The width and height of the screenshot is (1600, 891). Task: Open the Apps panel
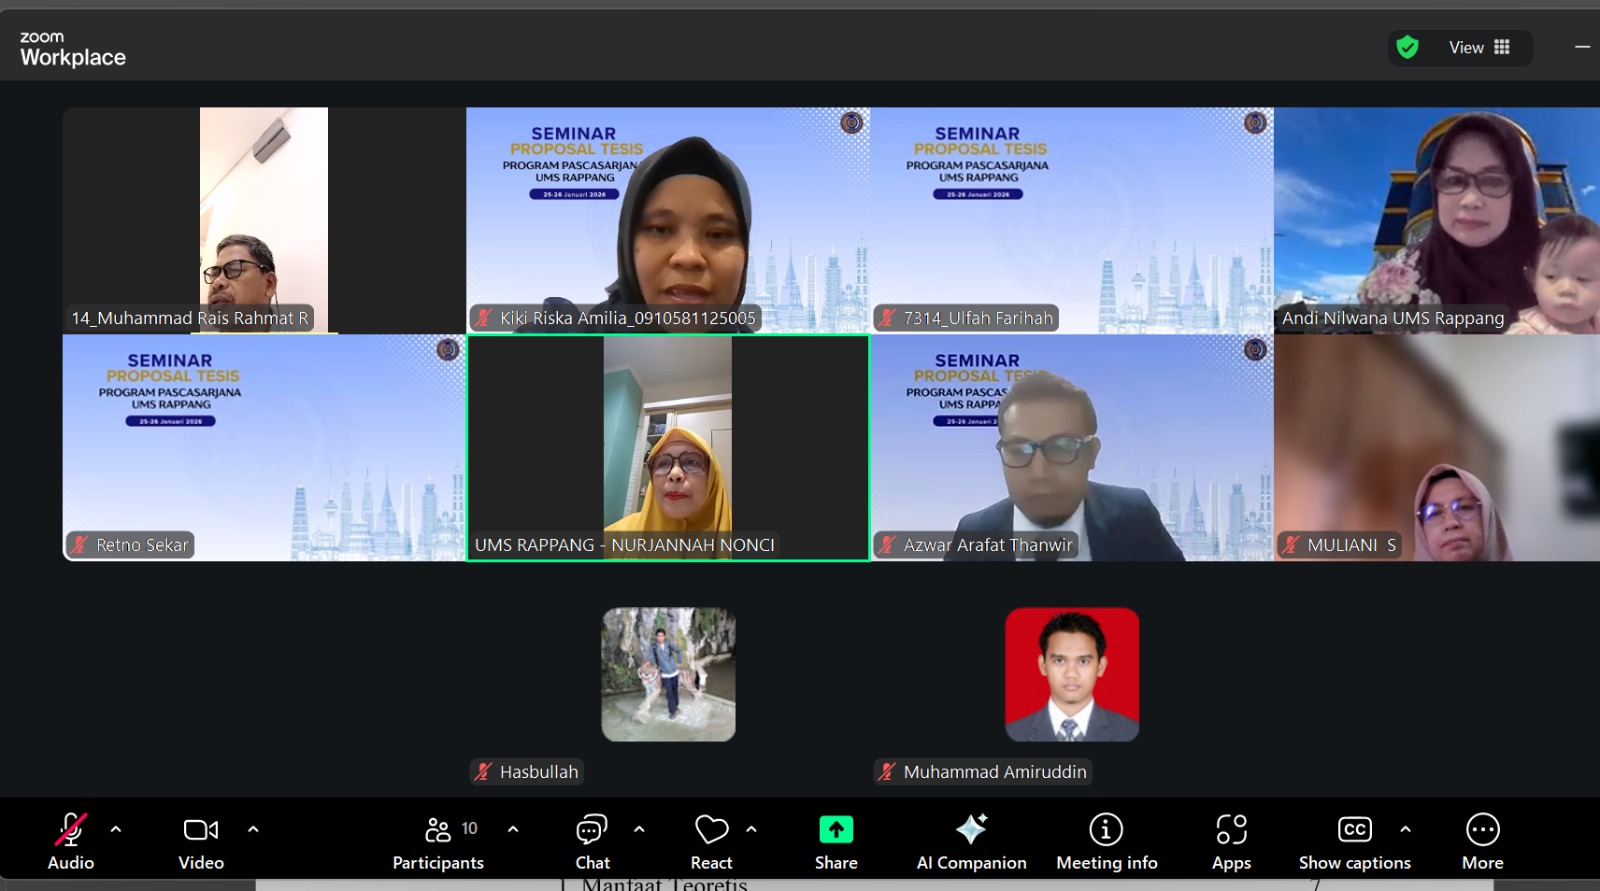[x=1231, y=843]
